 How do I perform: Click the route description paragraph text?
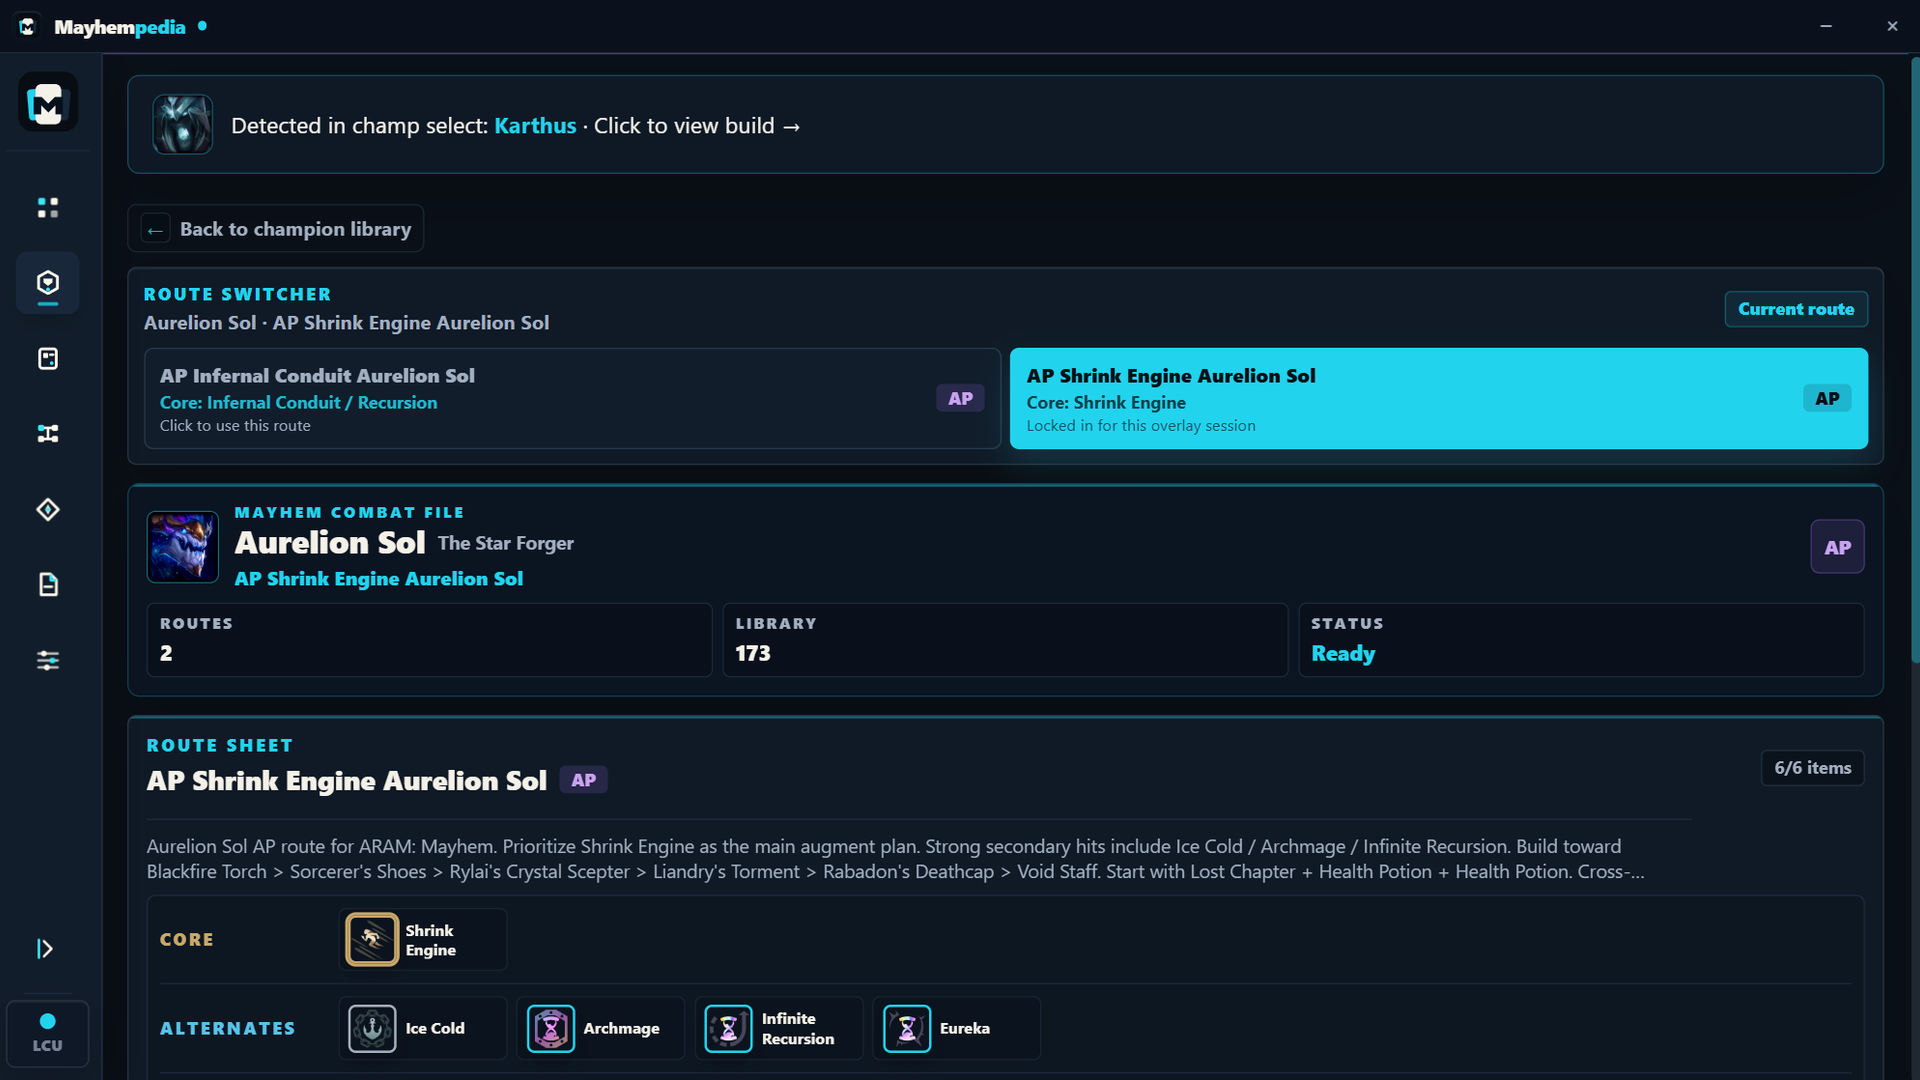[x=895, y=859]
